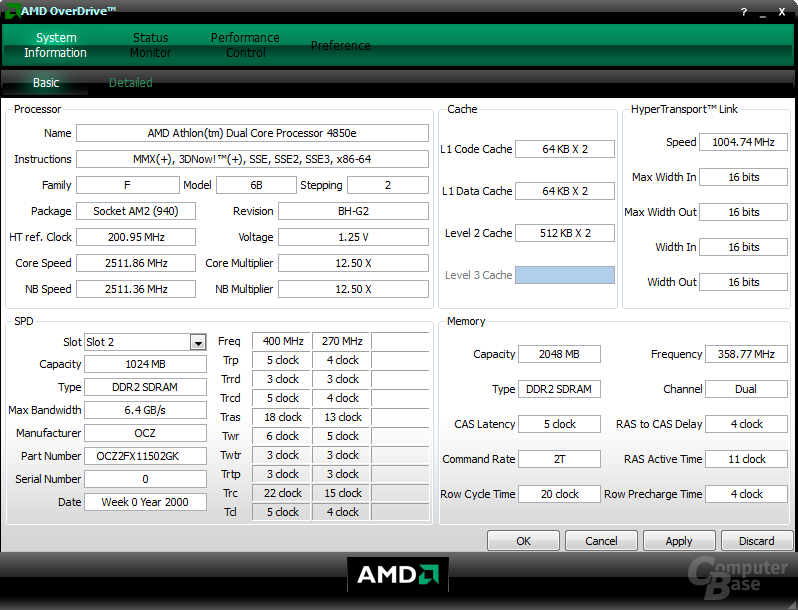798x610 pixels.
Task: Select the Model value '6B'
Action: pos(256,185)
